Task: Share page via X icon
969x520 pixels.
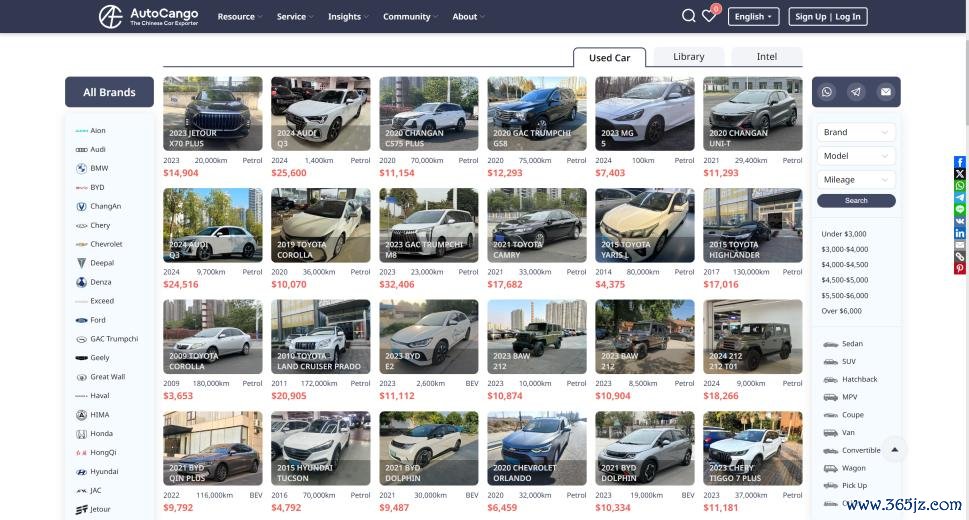Action: 960,174
